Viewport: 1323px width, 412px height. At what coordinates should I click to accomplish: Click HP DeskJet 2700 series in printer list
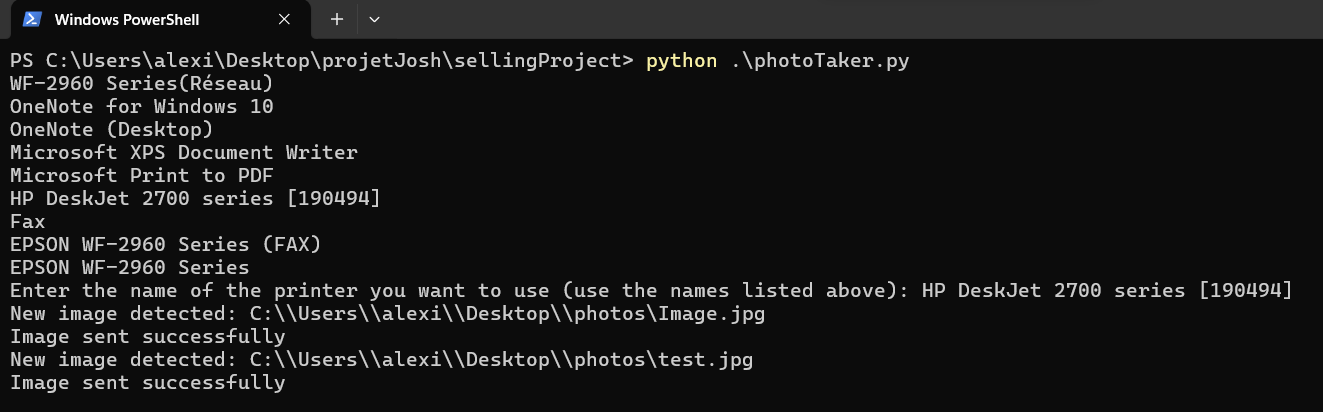click(195, 199)
